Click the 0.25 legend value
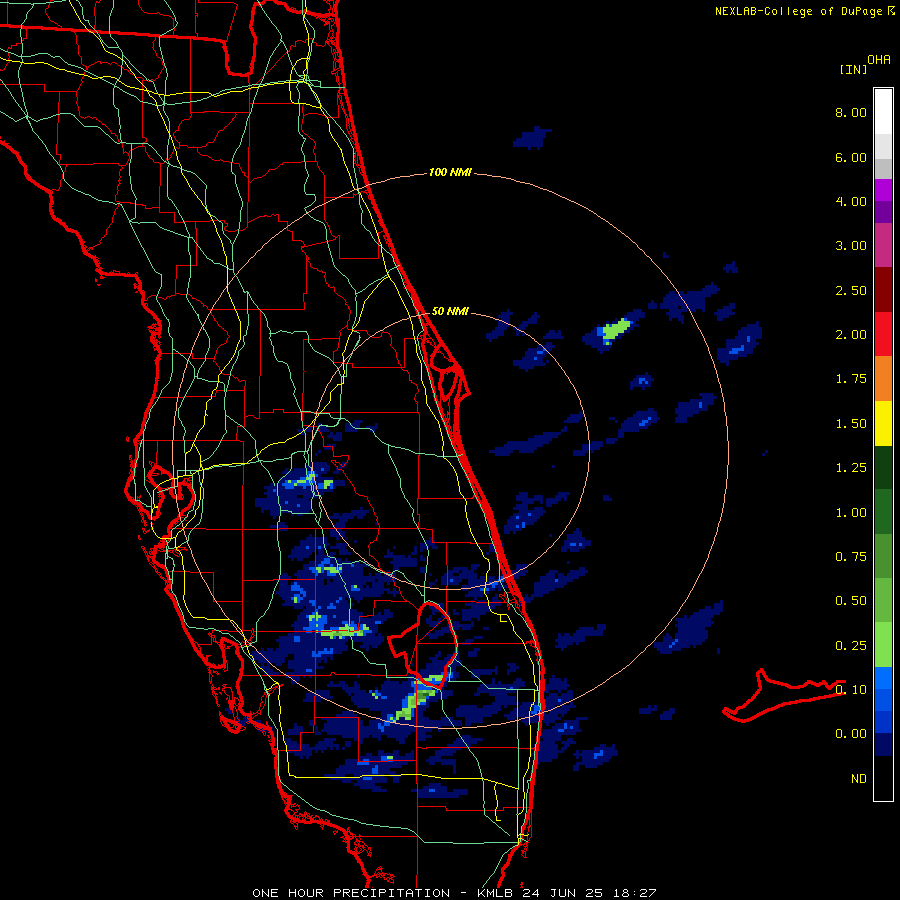 point(851,646)
